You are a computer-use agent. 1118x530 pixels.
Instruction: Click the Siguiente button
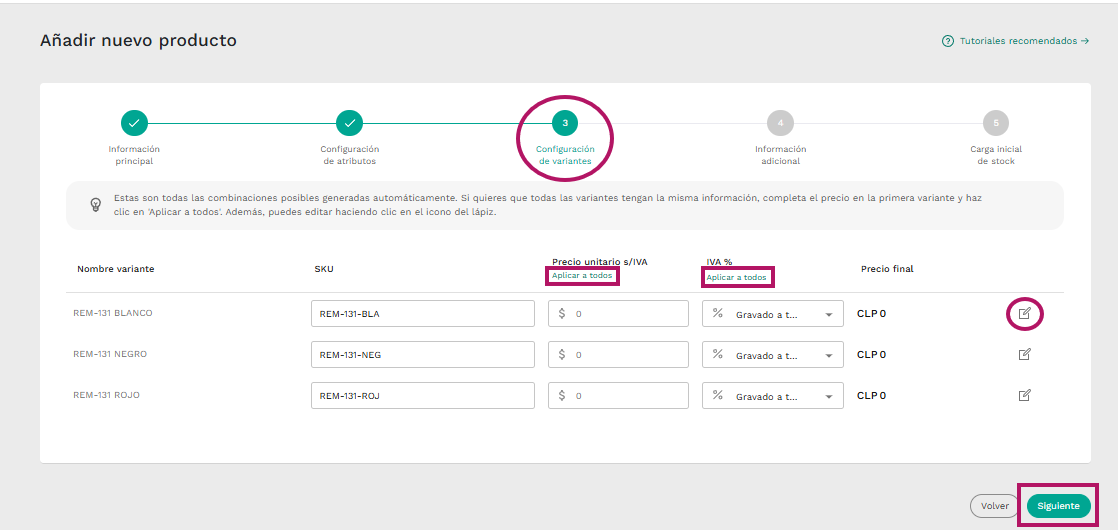coord(1059,506)
